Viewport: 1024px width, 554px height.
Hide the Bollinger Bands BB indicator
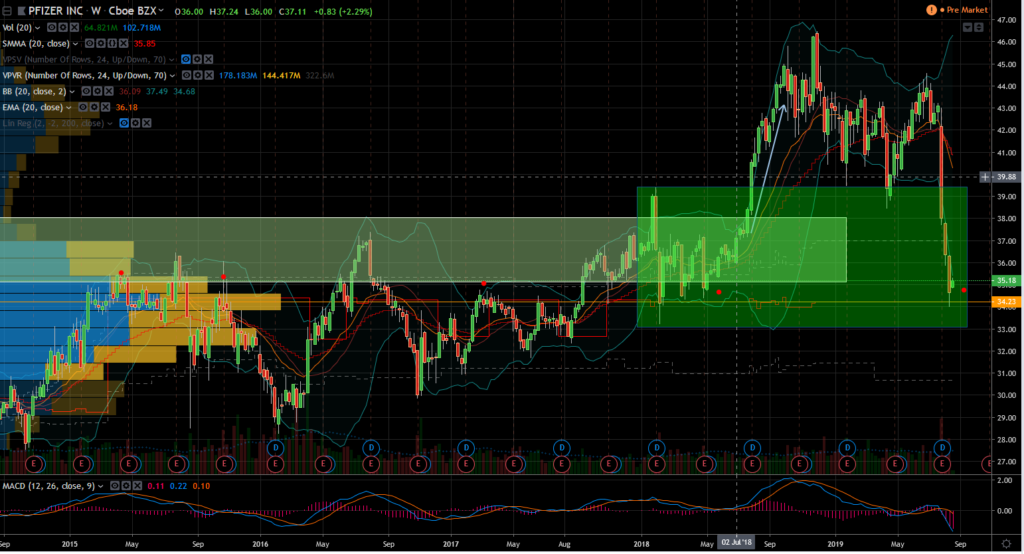tap(86, 91)
